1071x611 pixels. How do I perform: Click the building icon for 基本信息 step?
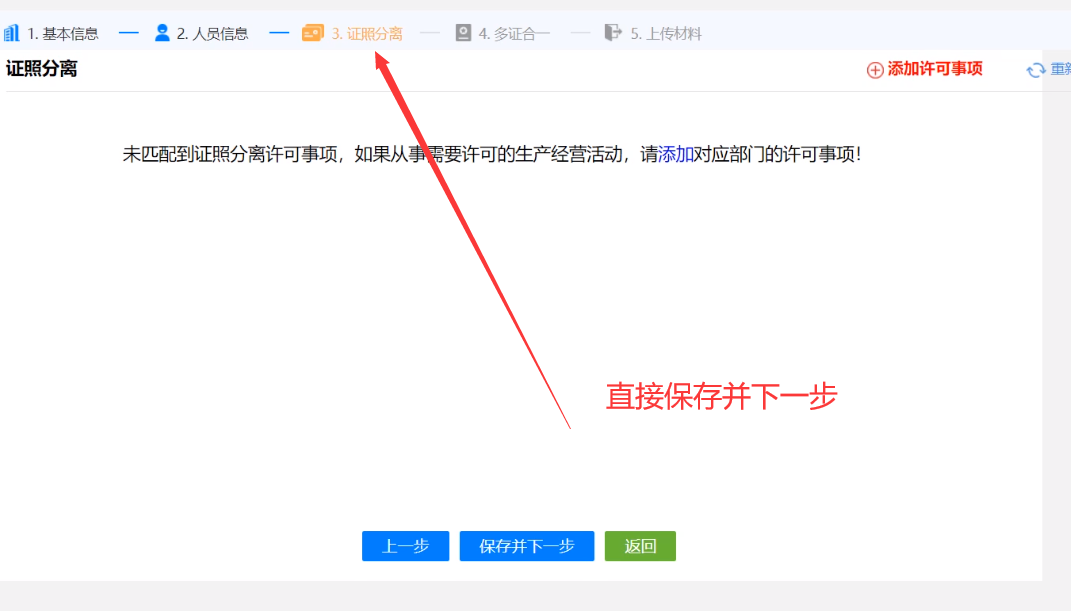click(11, 33)
